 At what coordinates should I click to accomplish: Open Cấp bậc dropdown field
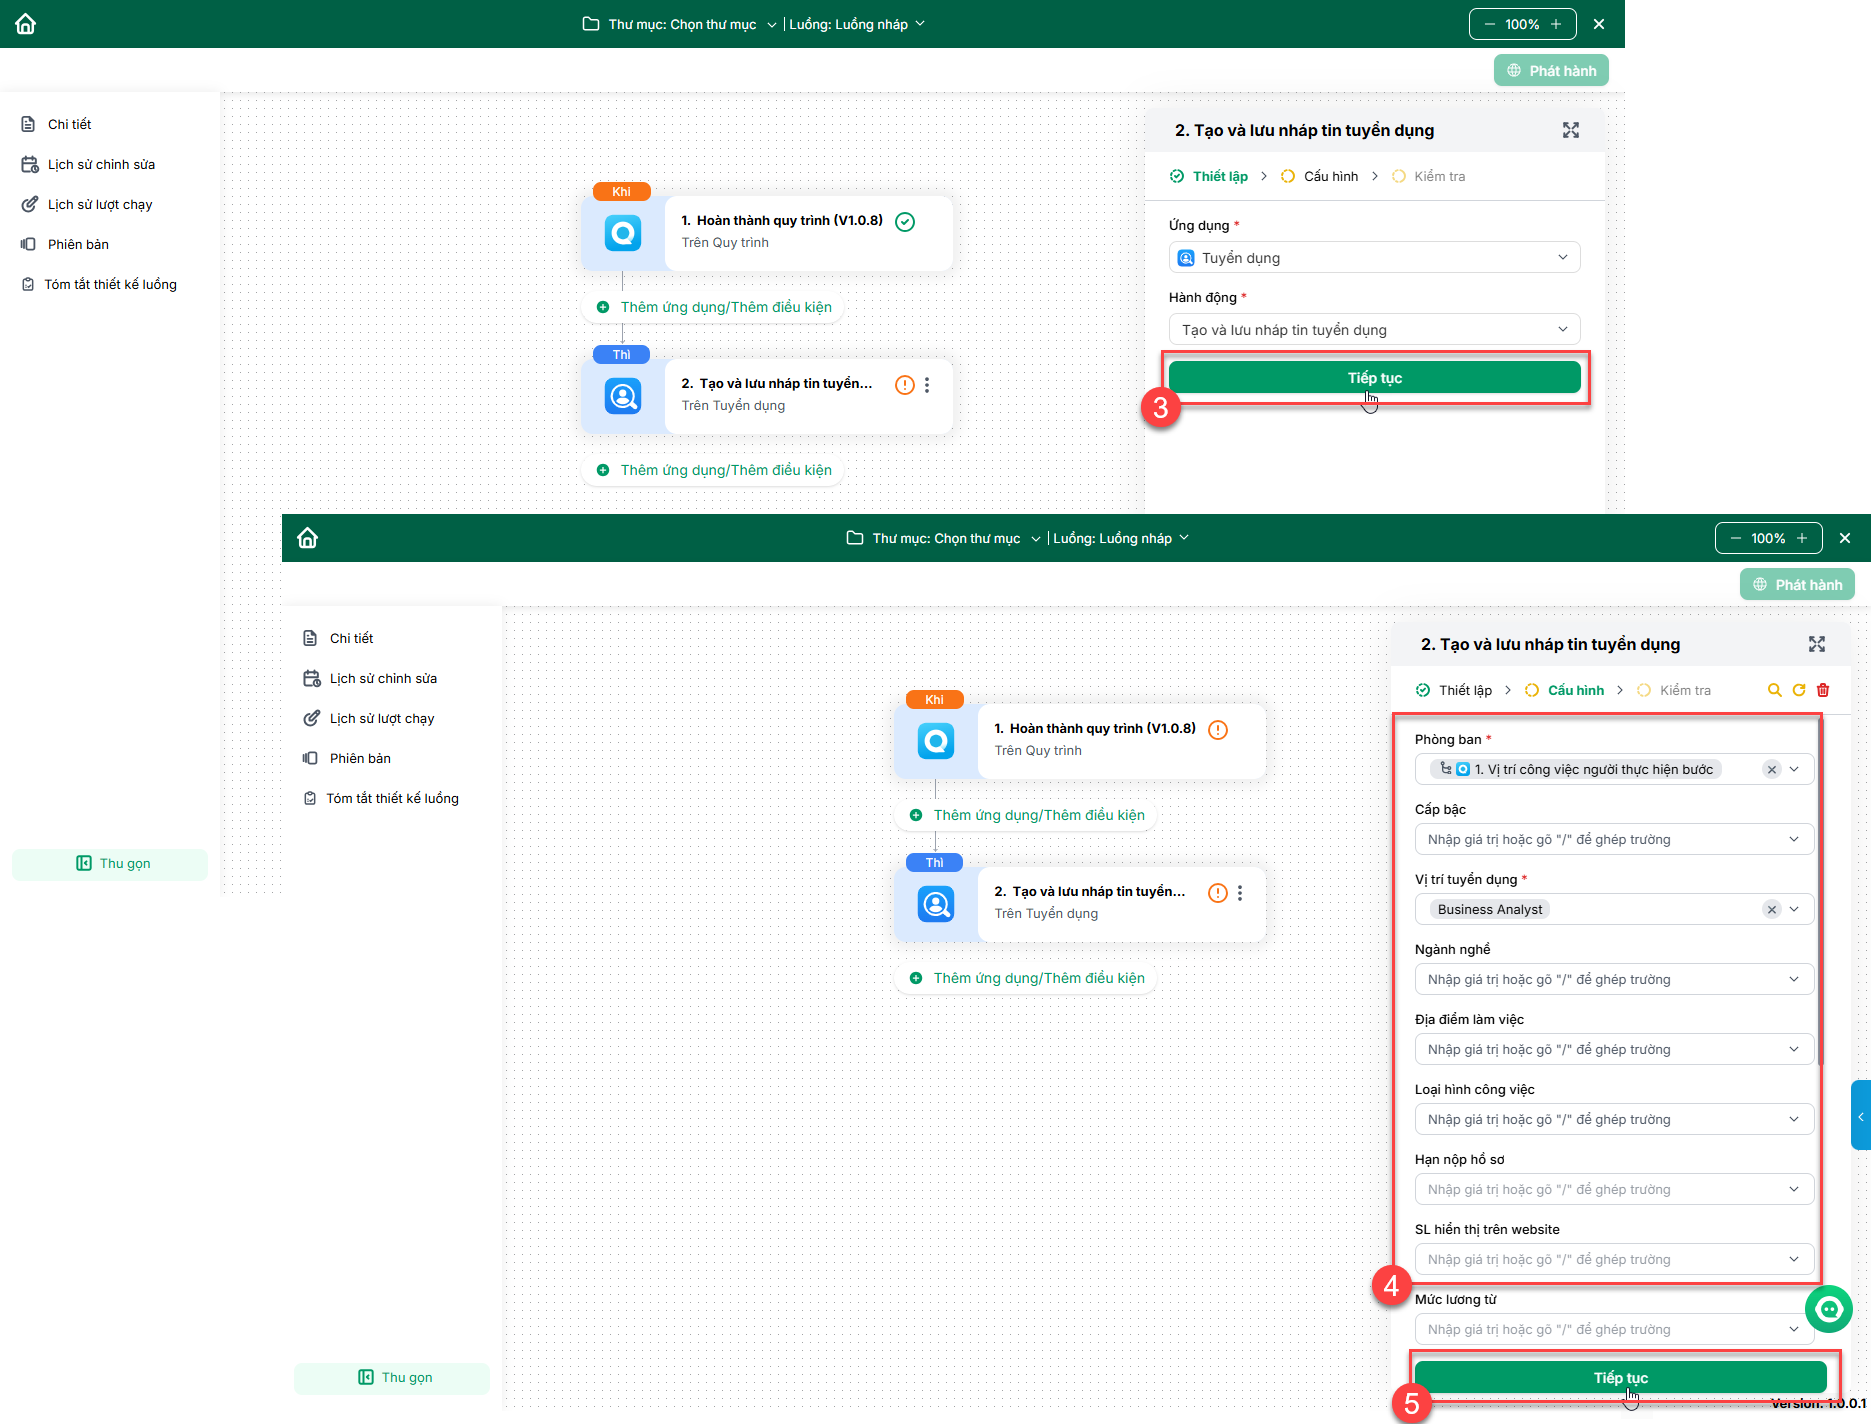coord(1614,839)
